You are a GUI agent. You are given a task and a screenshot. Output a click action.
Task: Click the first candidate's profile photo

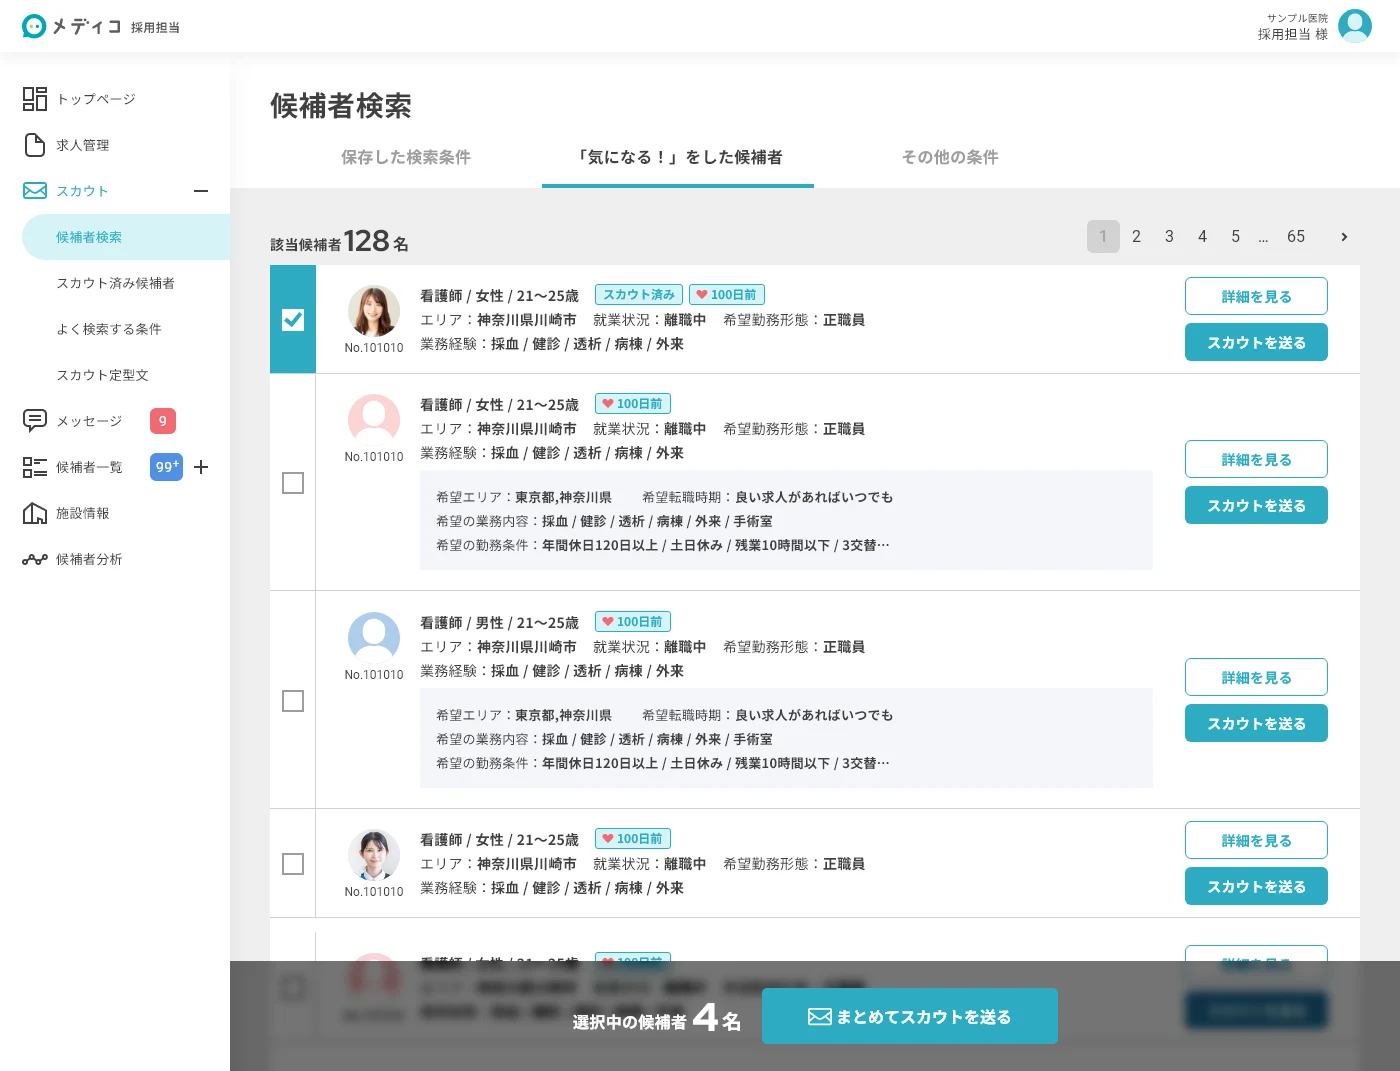374,310
